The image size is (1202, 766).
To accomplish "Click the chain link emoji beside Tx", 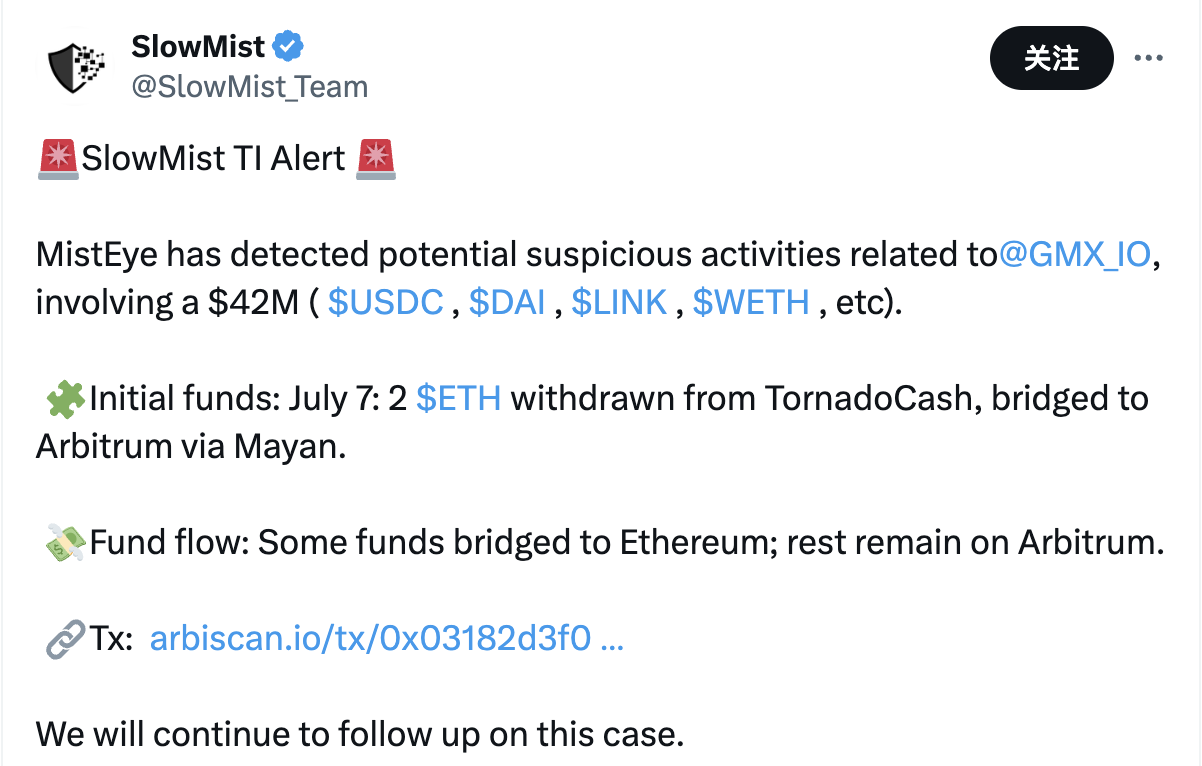I will click(63, 639).
